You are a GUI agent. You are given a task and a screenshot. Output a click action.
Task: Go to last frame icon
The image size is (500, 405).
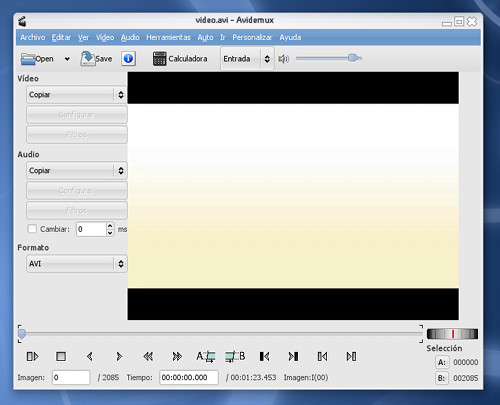coord(351,357)
